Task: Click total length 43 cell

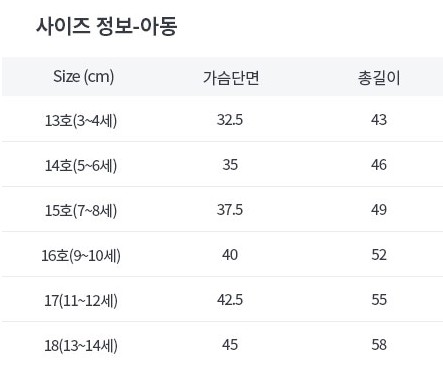Action: click(379, 120)
